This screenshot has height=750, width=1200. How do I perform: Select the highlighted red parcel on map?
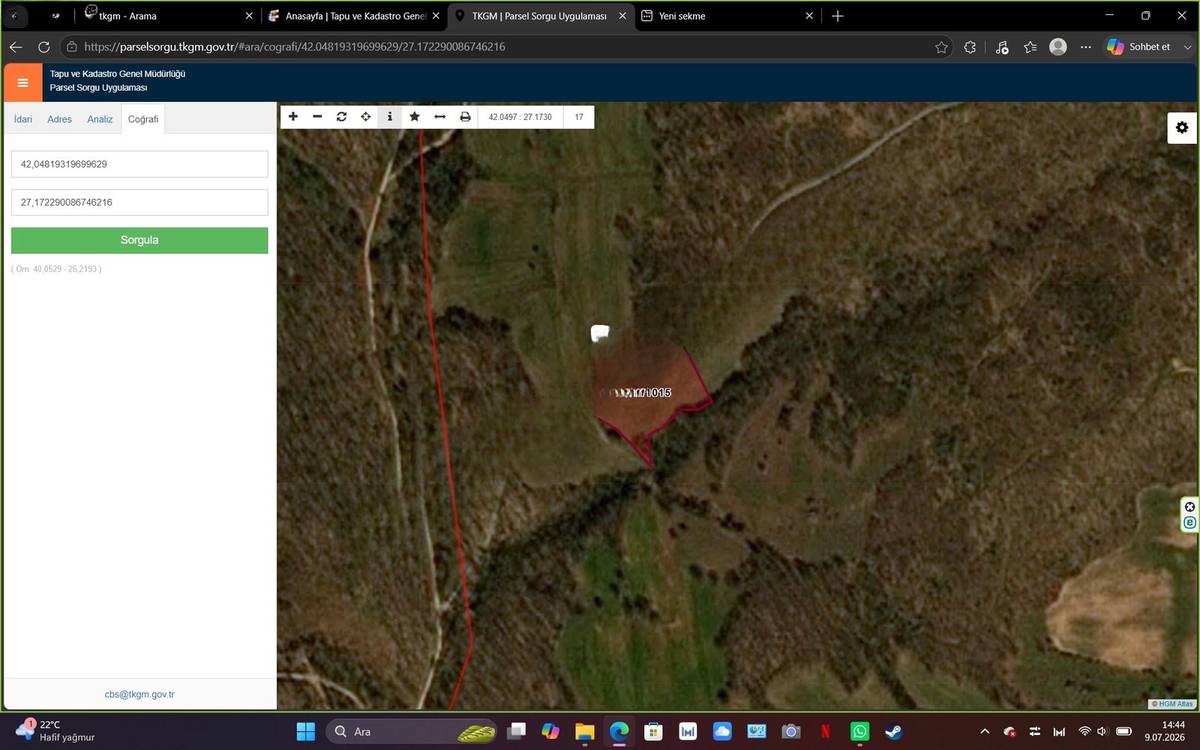[650, 392]
